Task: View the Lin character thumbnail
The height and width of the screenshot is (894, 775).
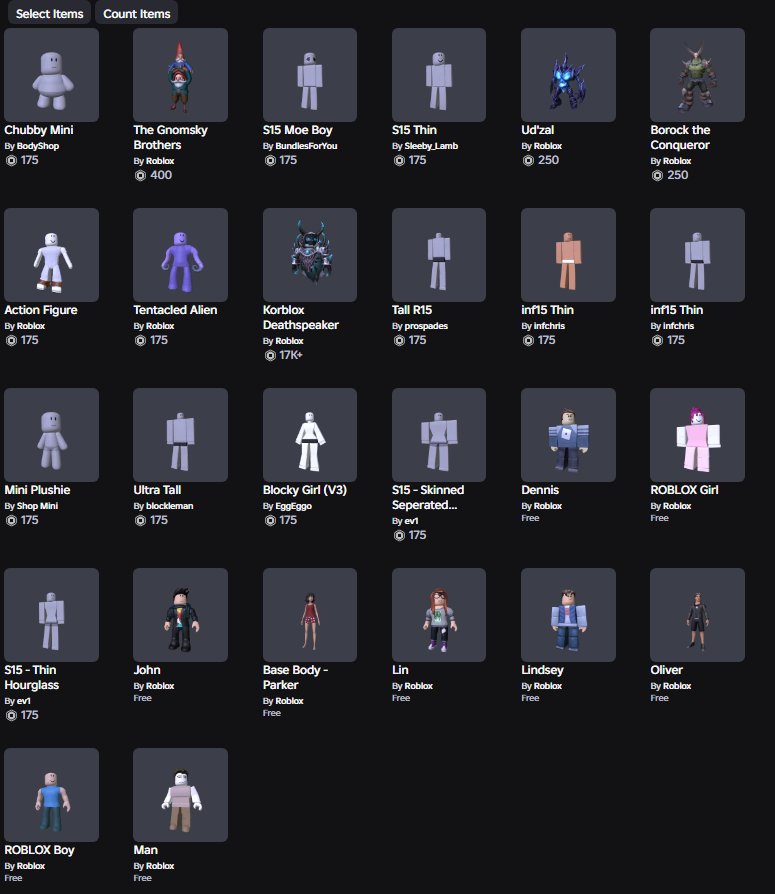Action: coord(439,615)
